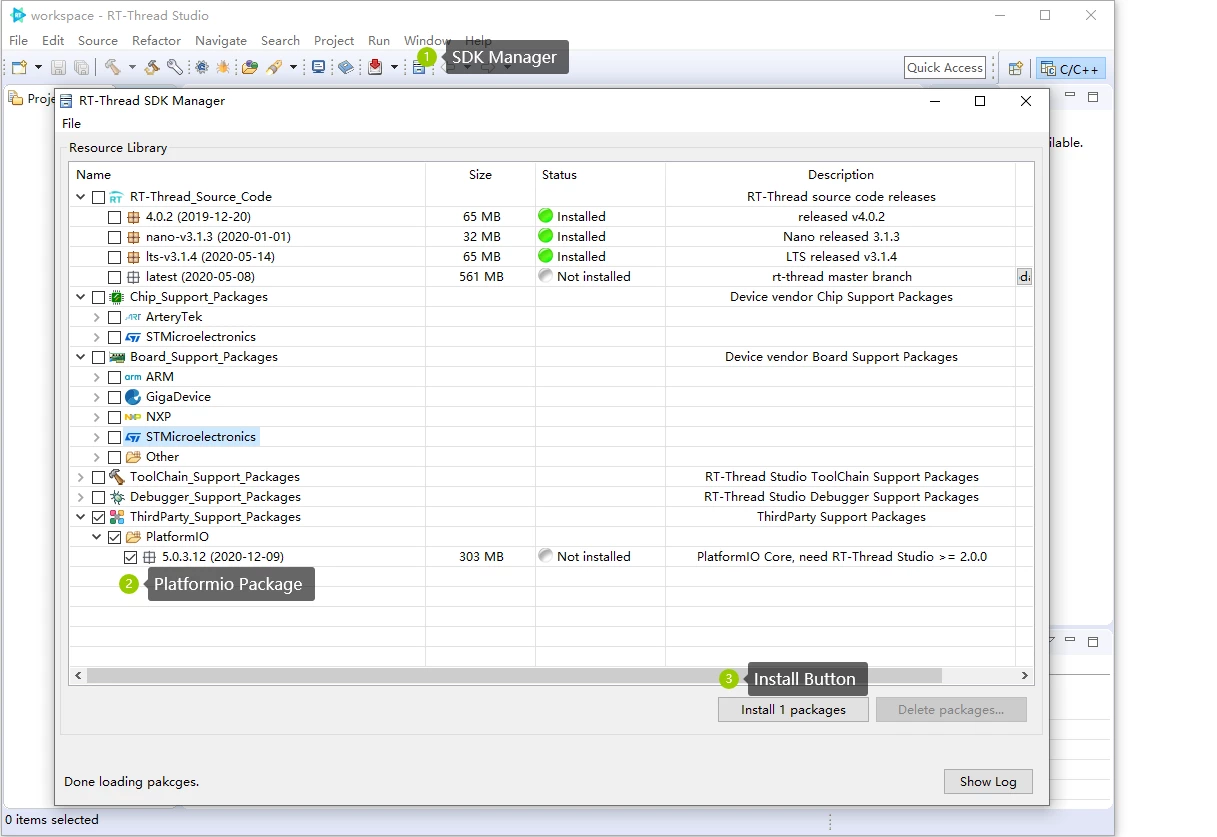Click the flash download pen icon

click(273, 67)
